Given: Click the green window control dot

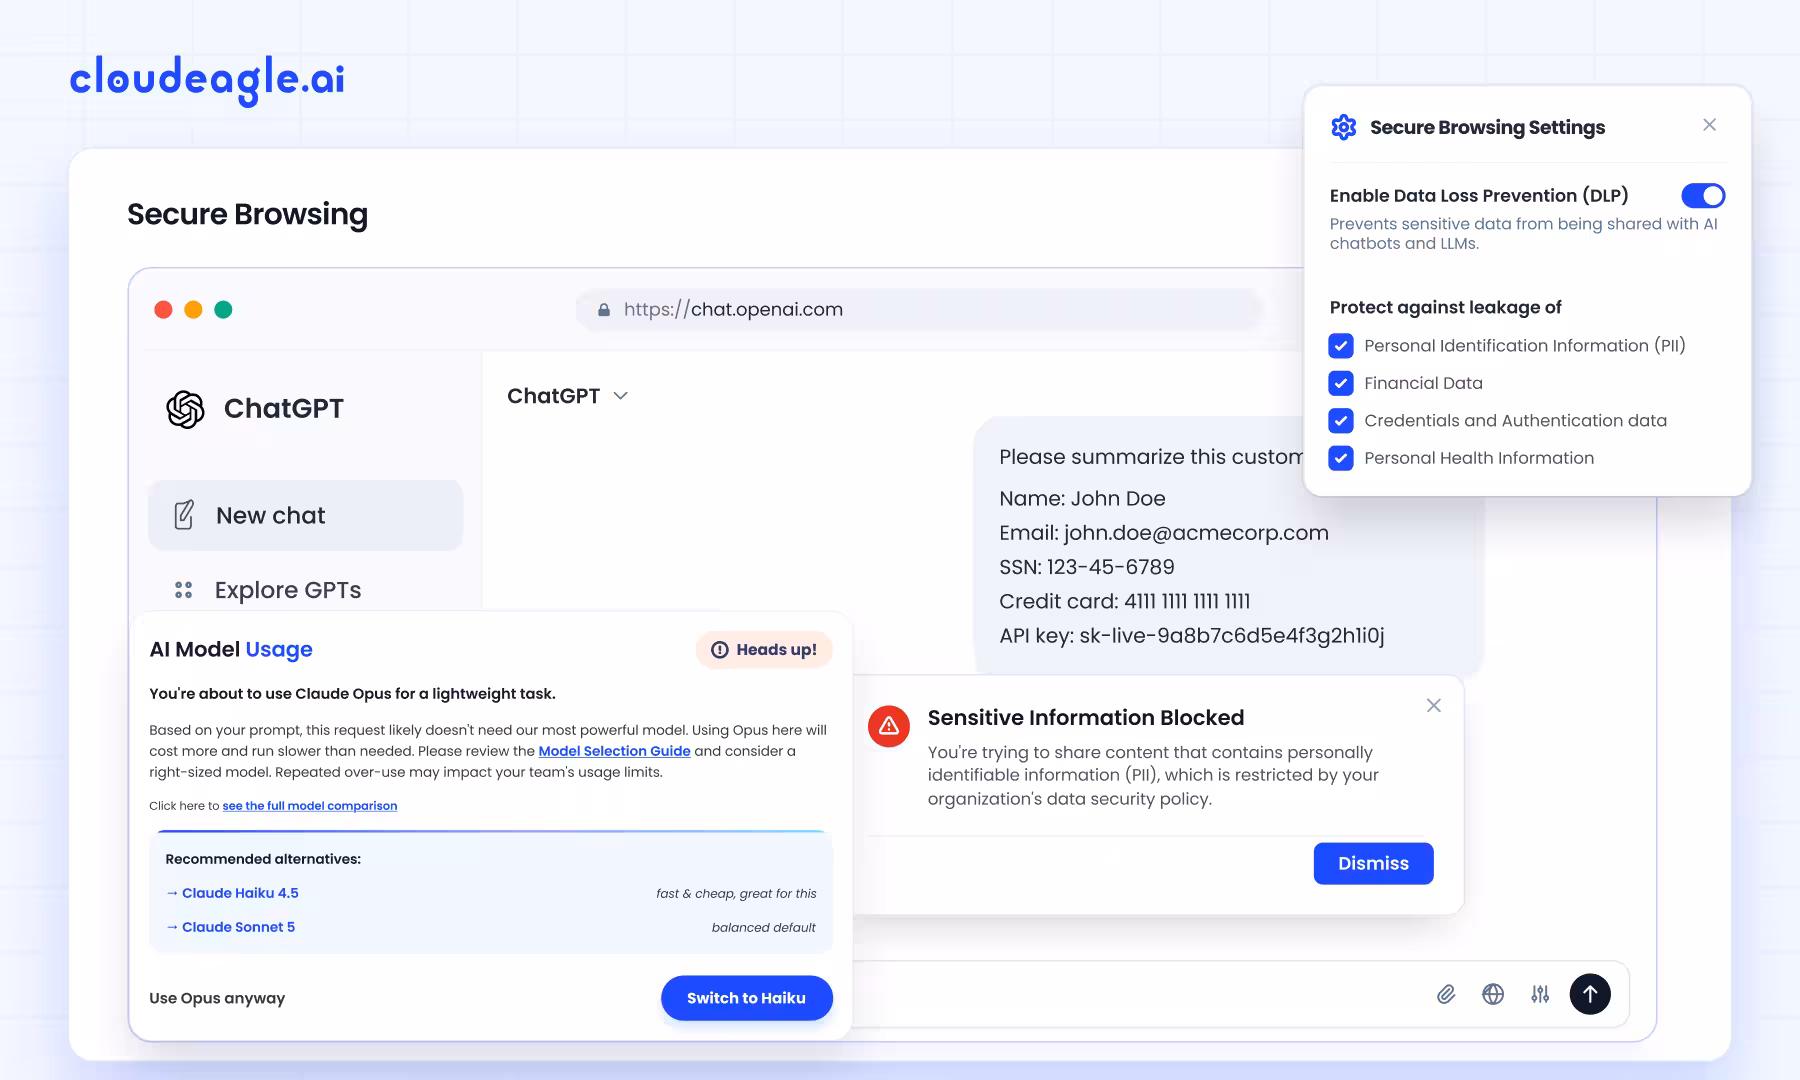Looking at the screenshot, I should click(x=223, y=310).
